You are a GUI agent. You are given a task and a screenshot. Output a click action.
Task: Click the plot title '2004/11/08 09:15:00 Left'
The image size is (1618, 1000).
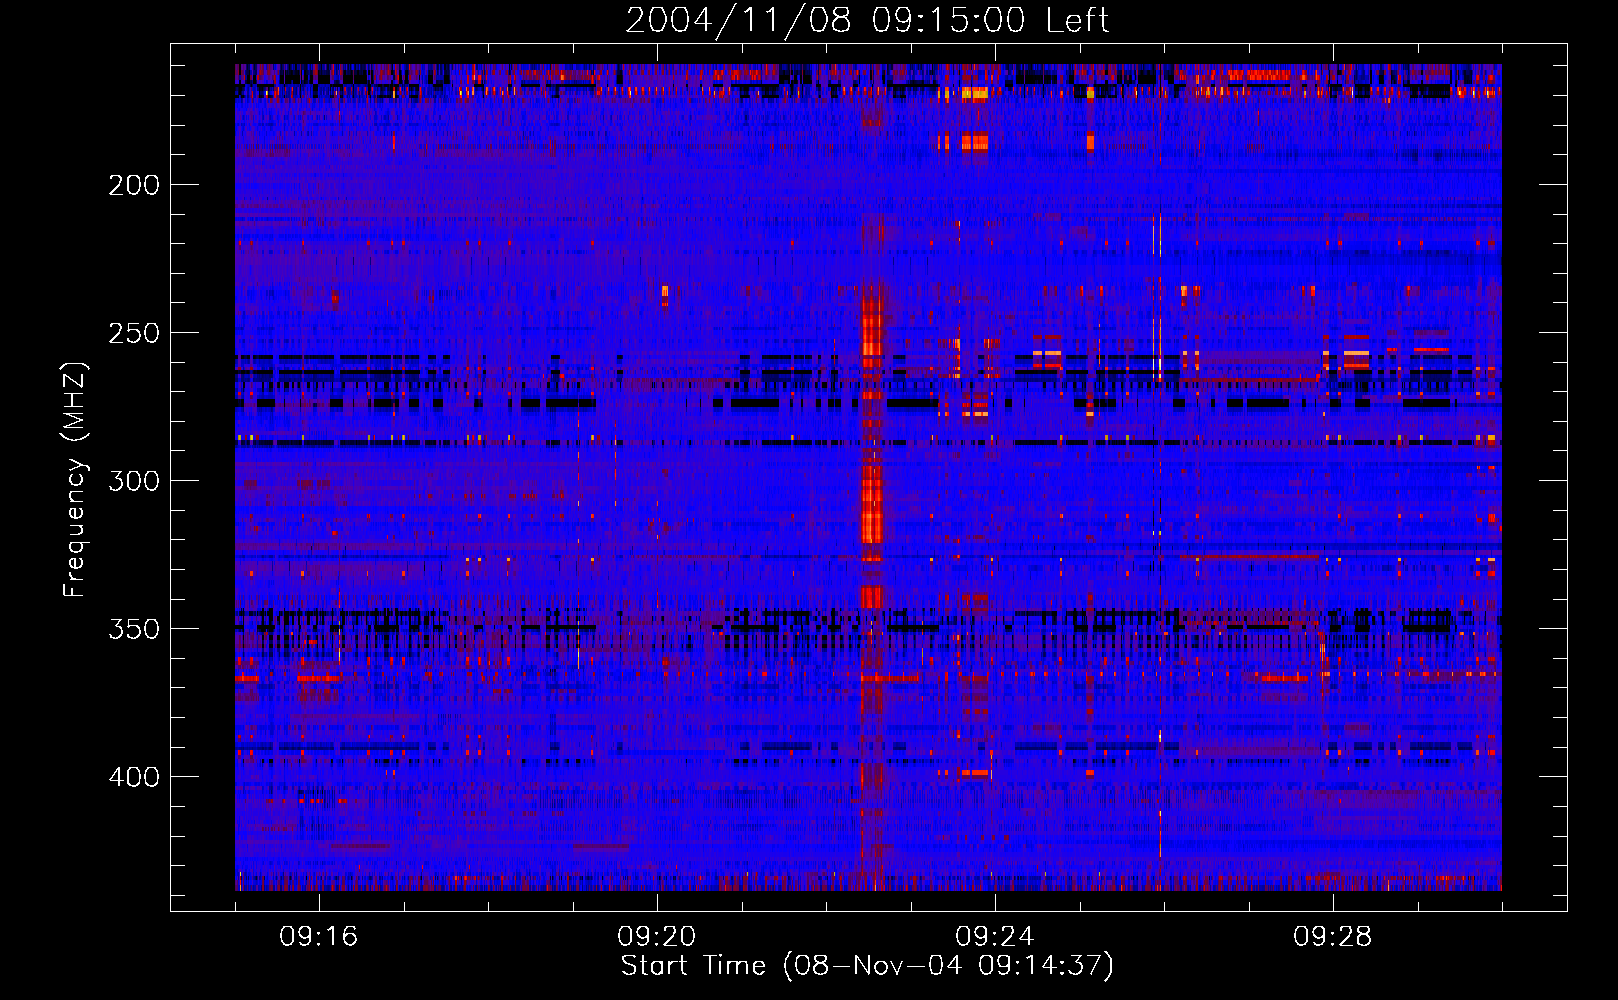pyautogui.click(x=867, y=20)
